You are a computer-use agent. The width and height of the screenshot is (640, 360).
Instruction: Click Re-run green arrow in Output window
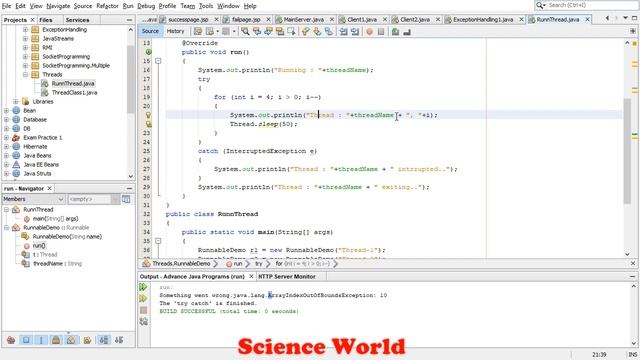pos(143,287)
